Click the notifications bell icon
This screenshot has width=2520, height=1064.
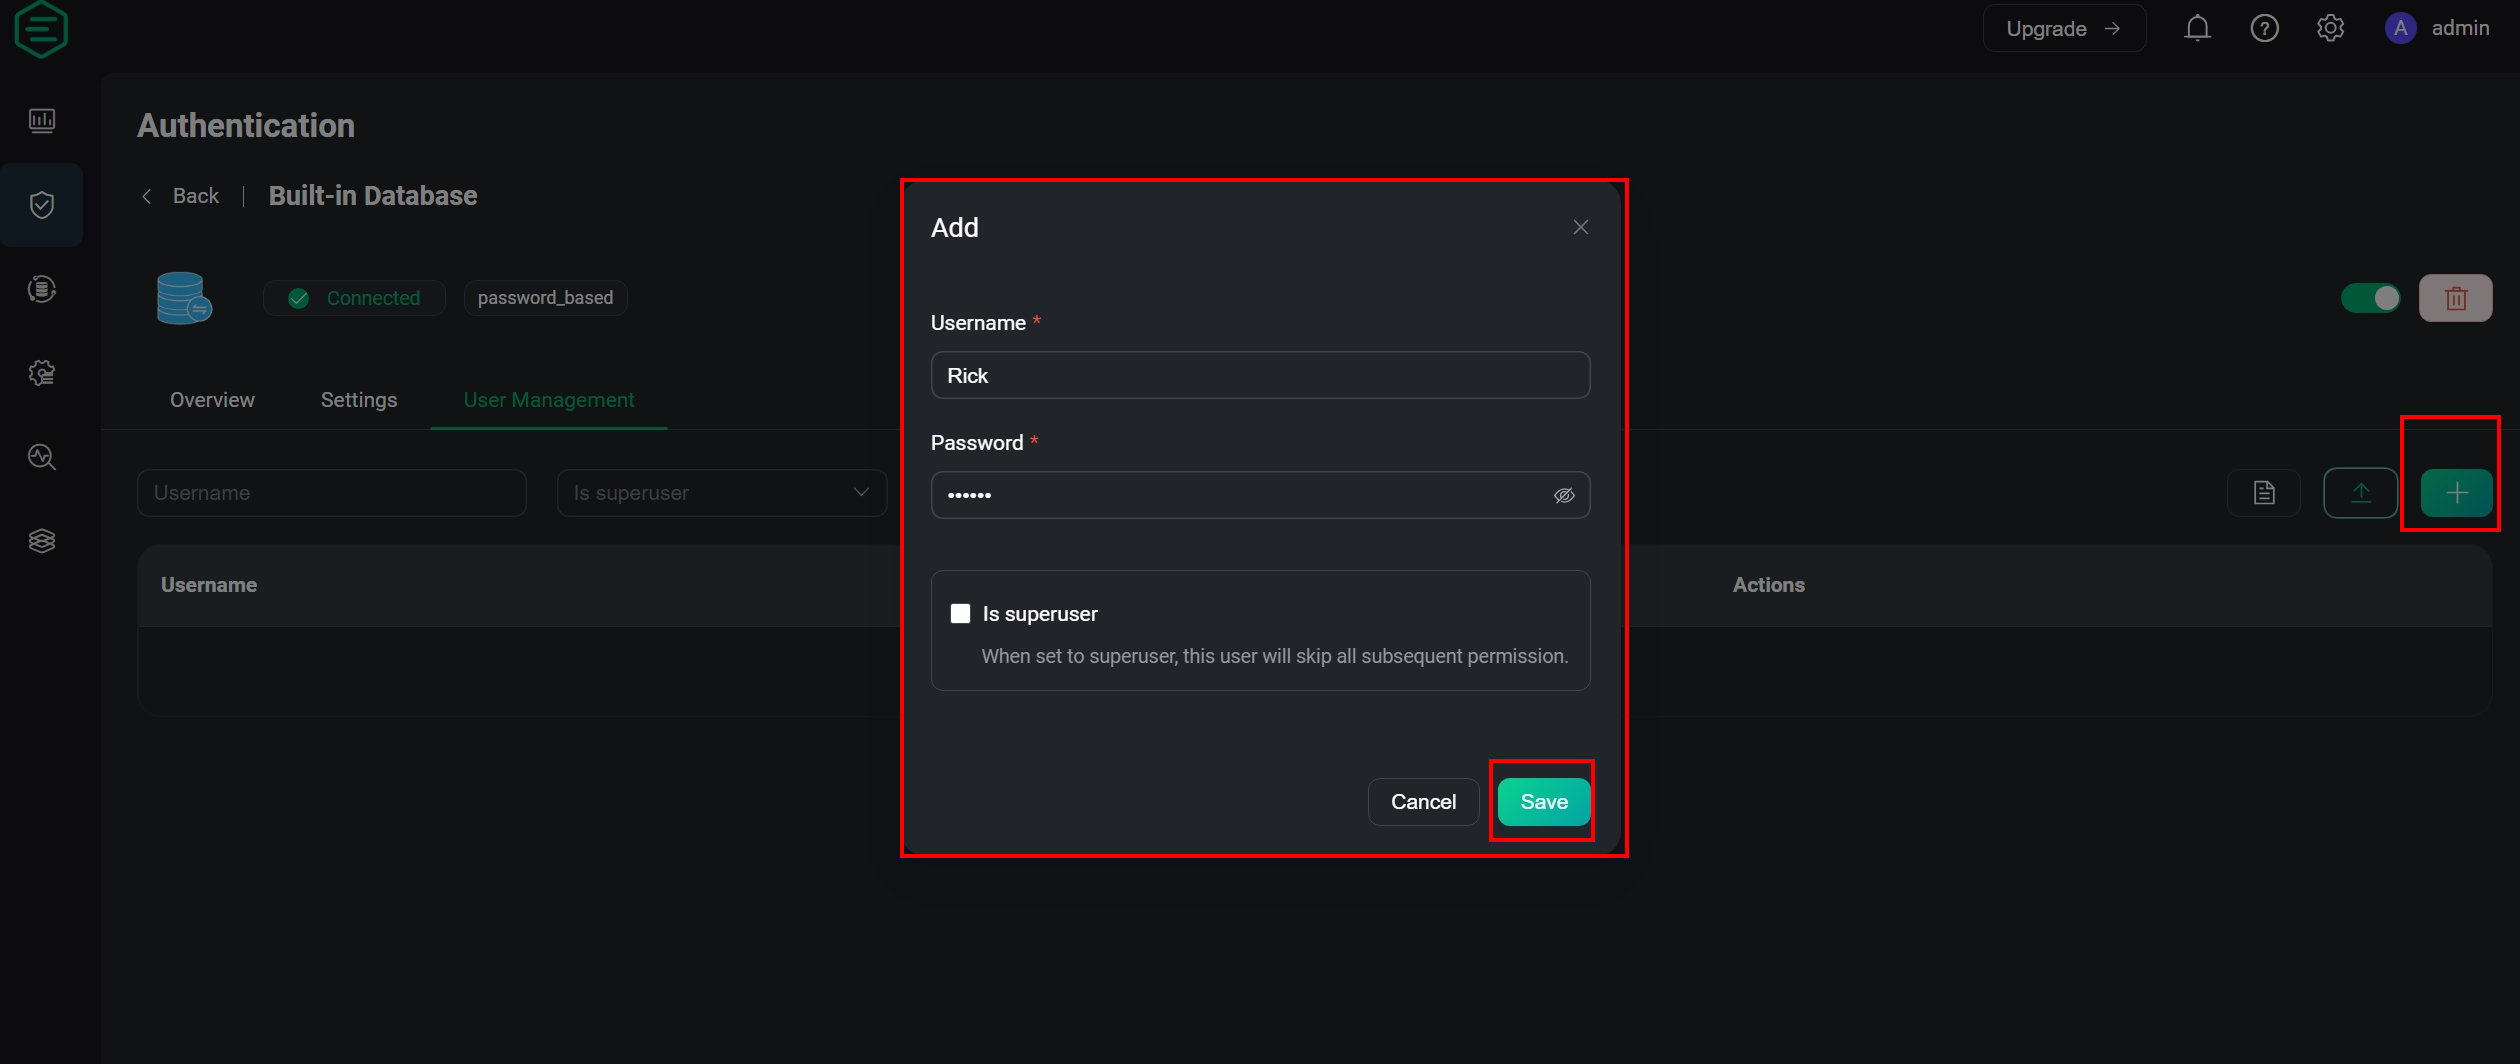(2197, 28)
